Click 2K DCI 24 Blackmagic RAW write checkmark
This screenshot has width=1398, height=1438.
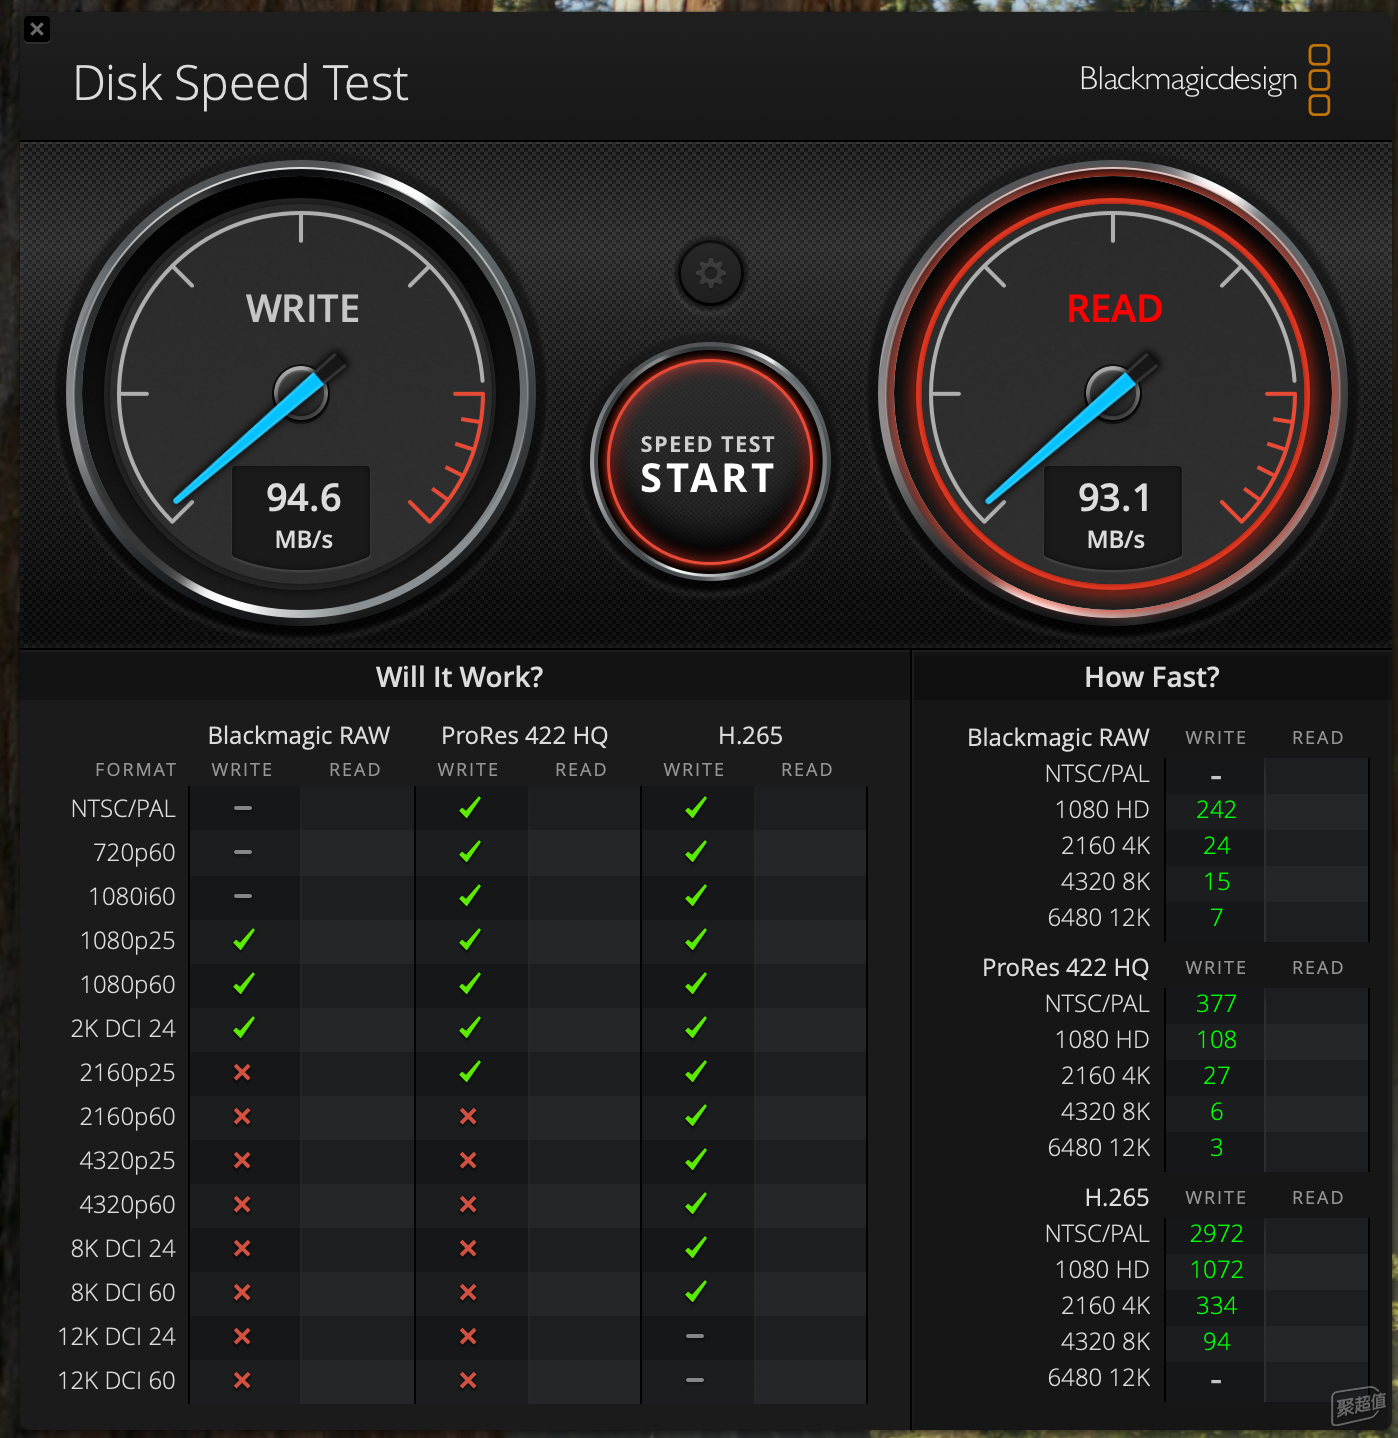click(x=243, y=1028)
